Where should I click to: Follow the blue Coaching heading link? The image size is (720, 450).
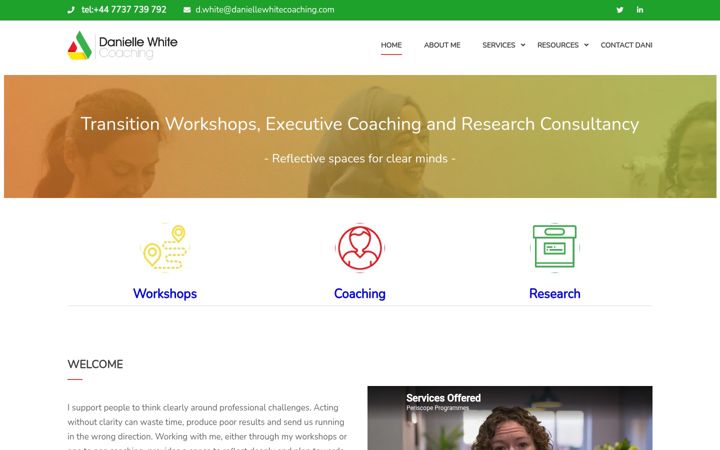[x=360, y=293]
